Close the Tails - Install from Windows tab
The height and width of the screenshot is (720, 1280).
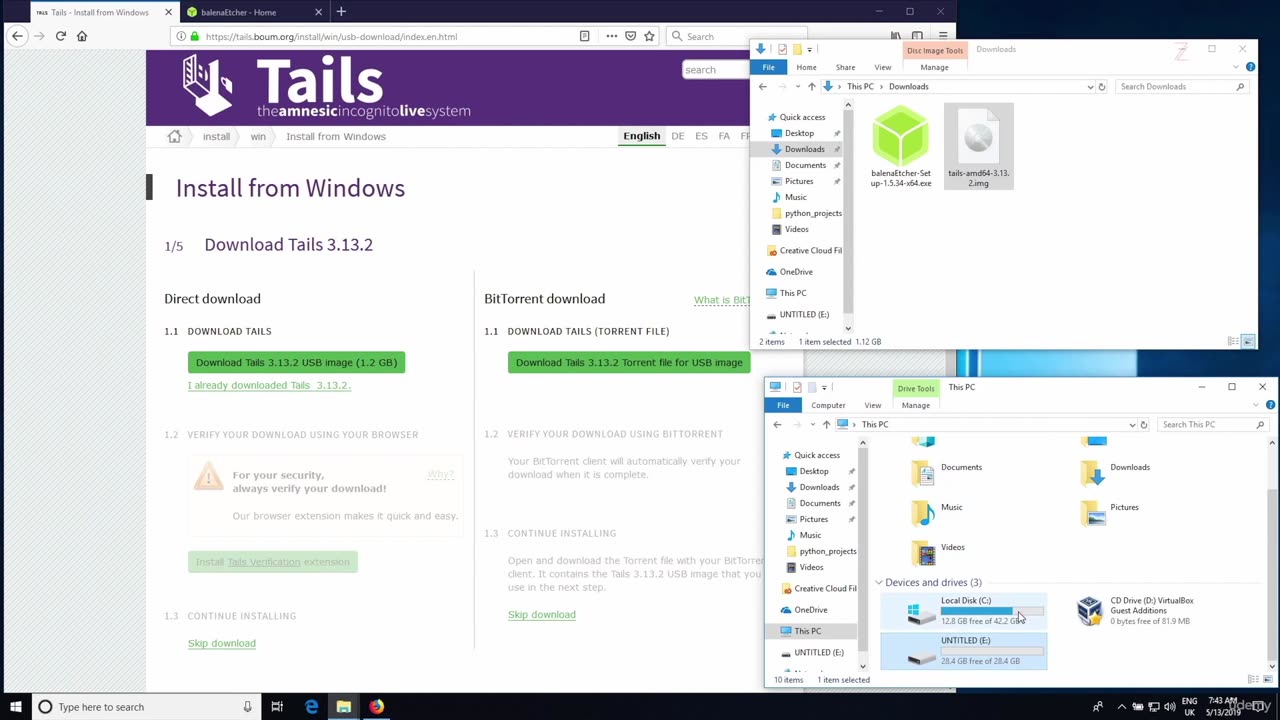(x=168, y=12)
